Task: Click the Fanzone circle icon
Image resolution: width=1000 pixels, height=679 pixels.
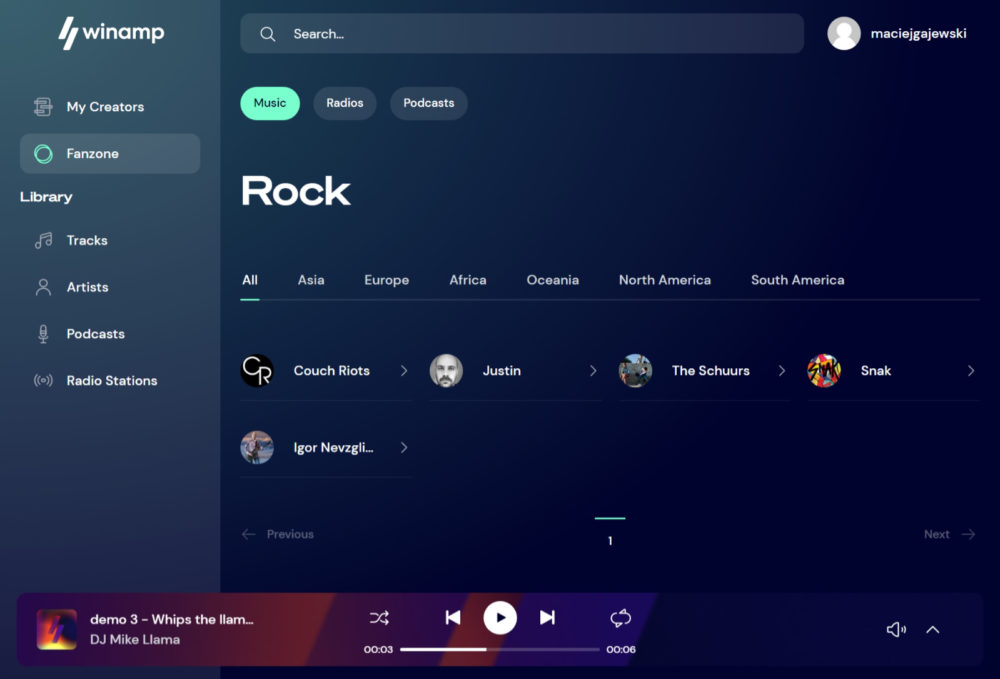Action: 43,154
